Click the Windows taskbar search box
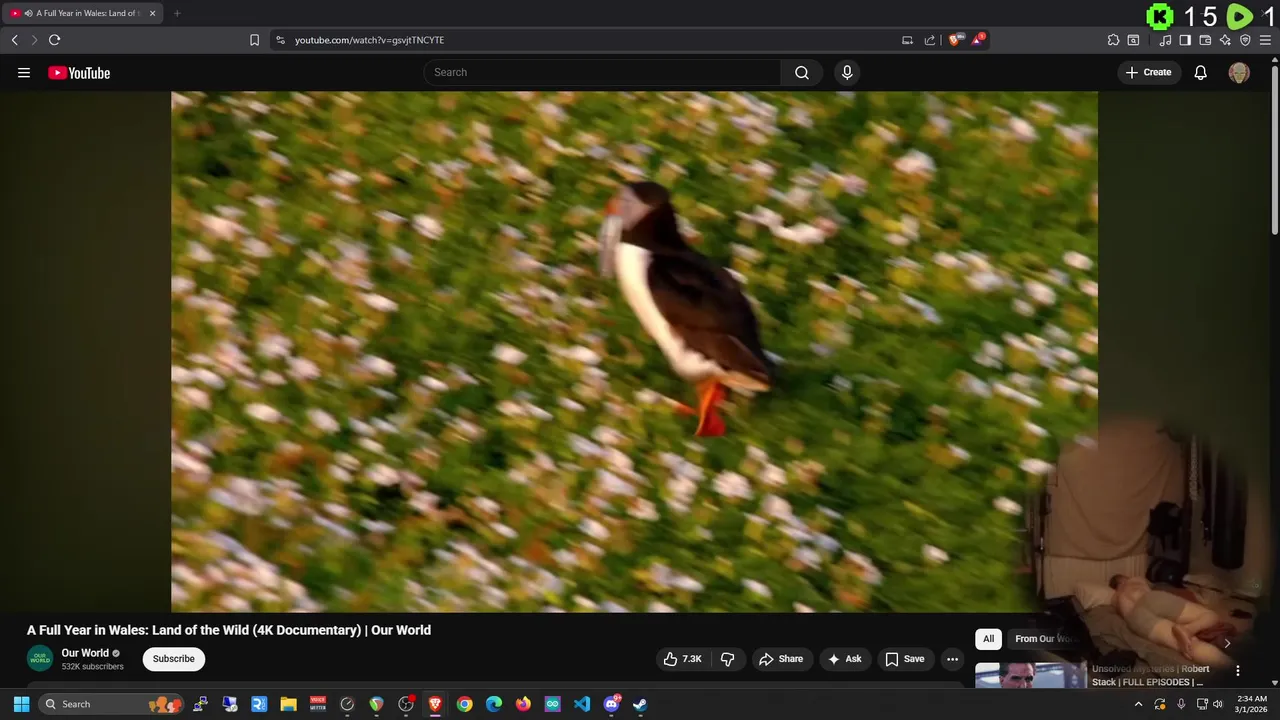 pyautogui.click(x=111, y=704)
